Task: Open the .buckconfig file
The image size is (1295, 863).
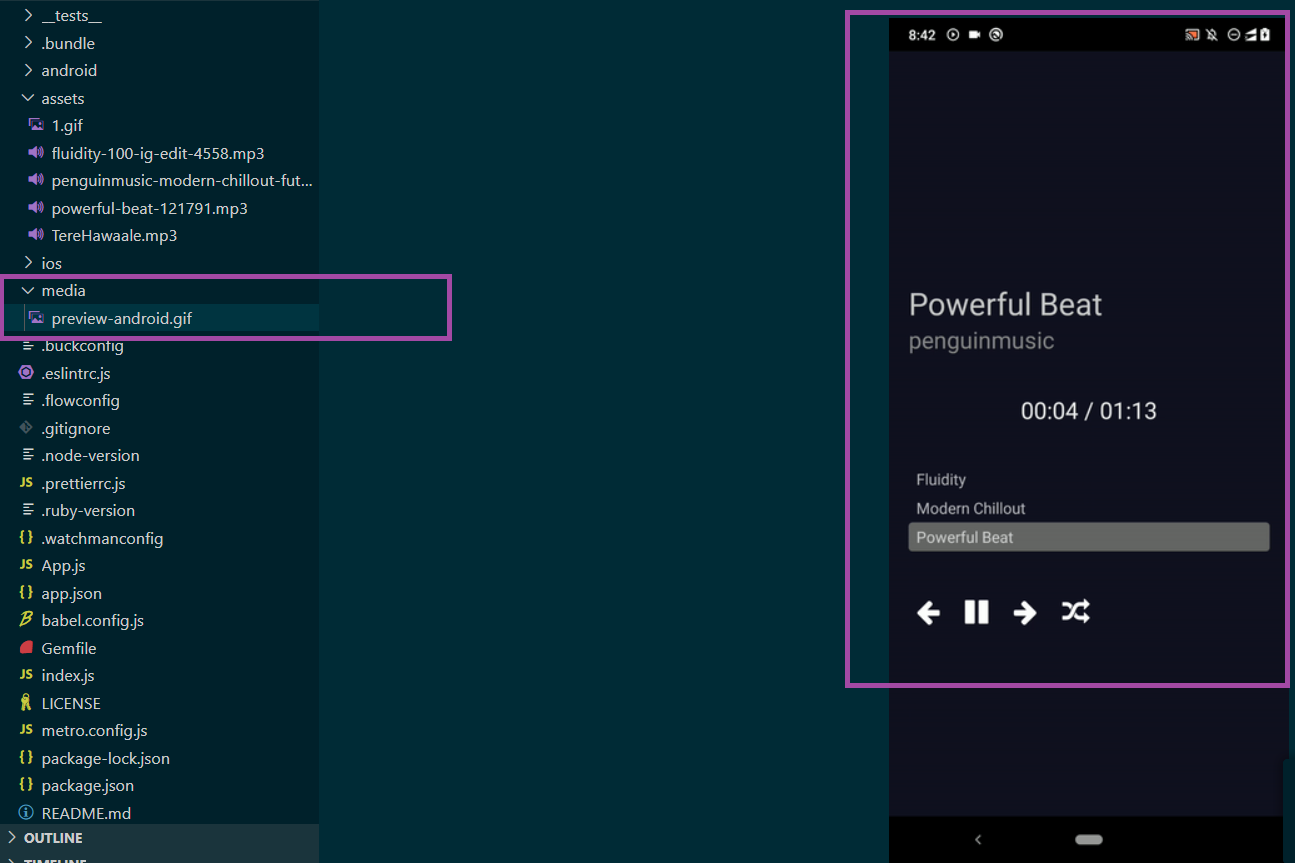Action: (x=82, y=346)
